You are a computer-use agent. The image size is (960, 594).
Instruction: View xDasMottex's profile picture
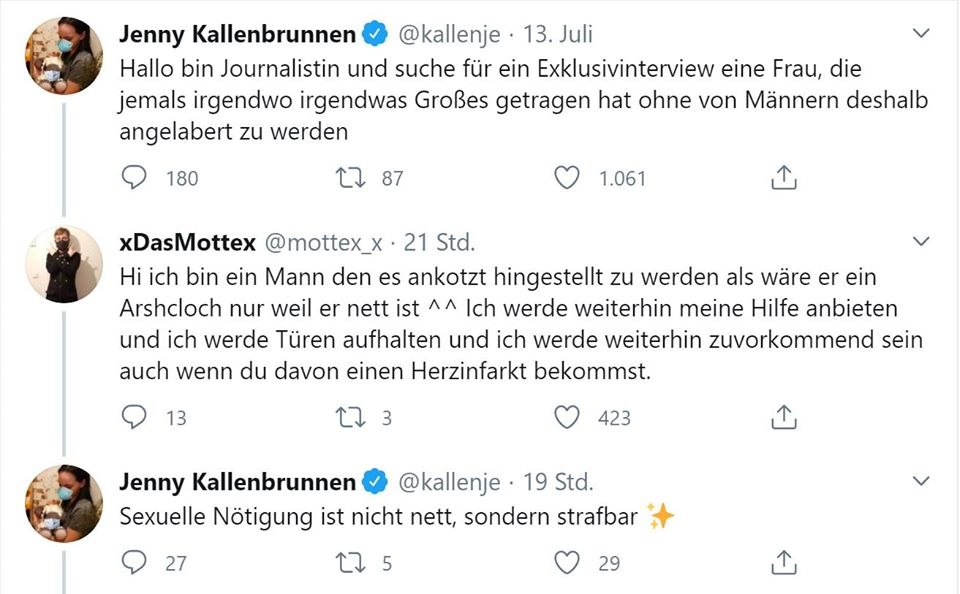tap(64, 263)
